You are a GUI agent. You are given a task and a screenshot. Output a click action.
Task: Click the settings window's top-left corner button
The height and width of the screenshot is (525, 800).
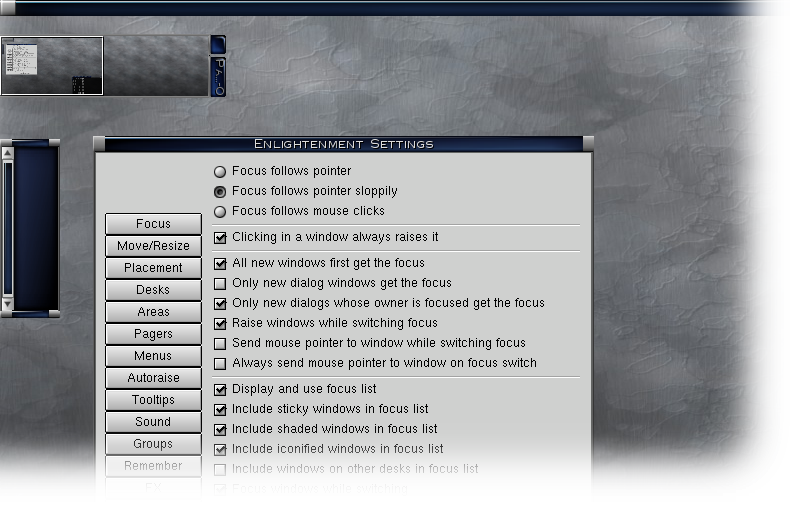point(99,144)
